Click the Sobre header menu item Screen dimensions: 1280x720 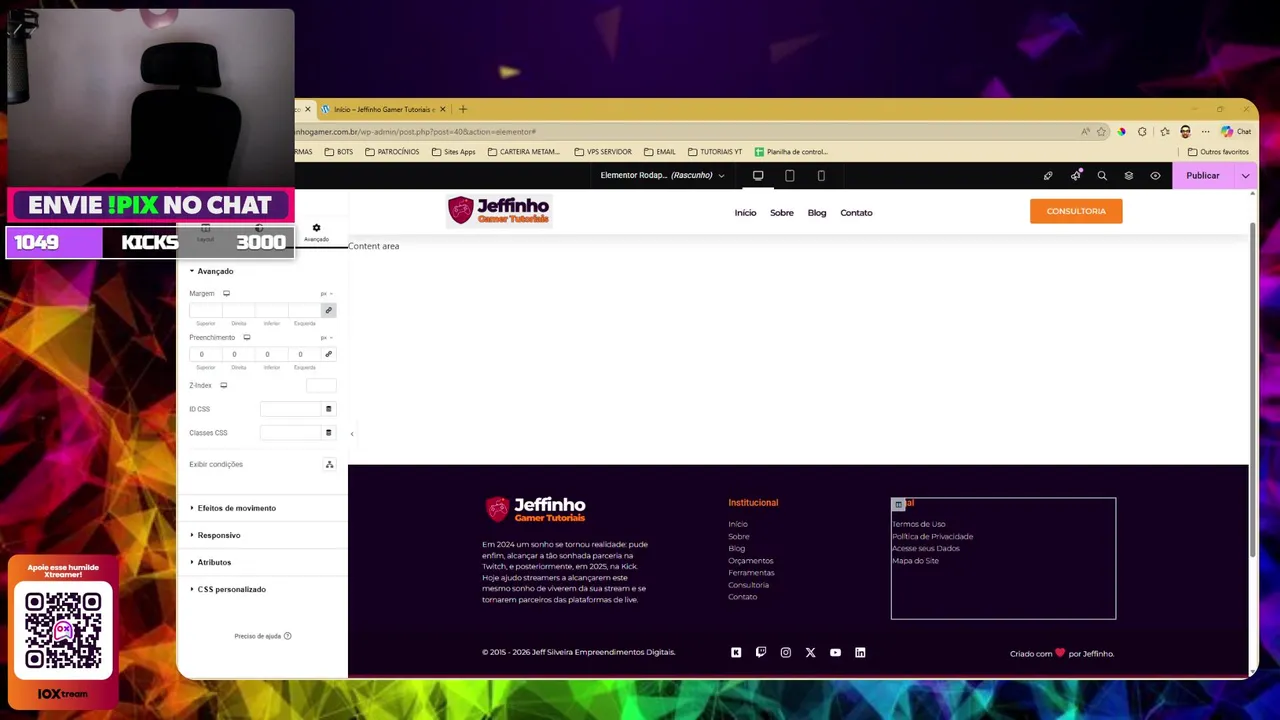(x=782, y=213)
